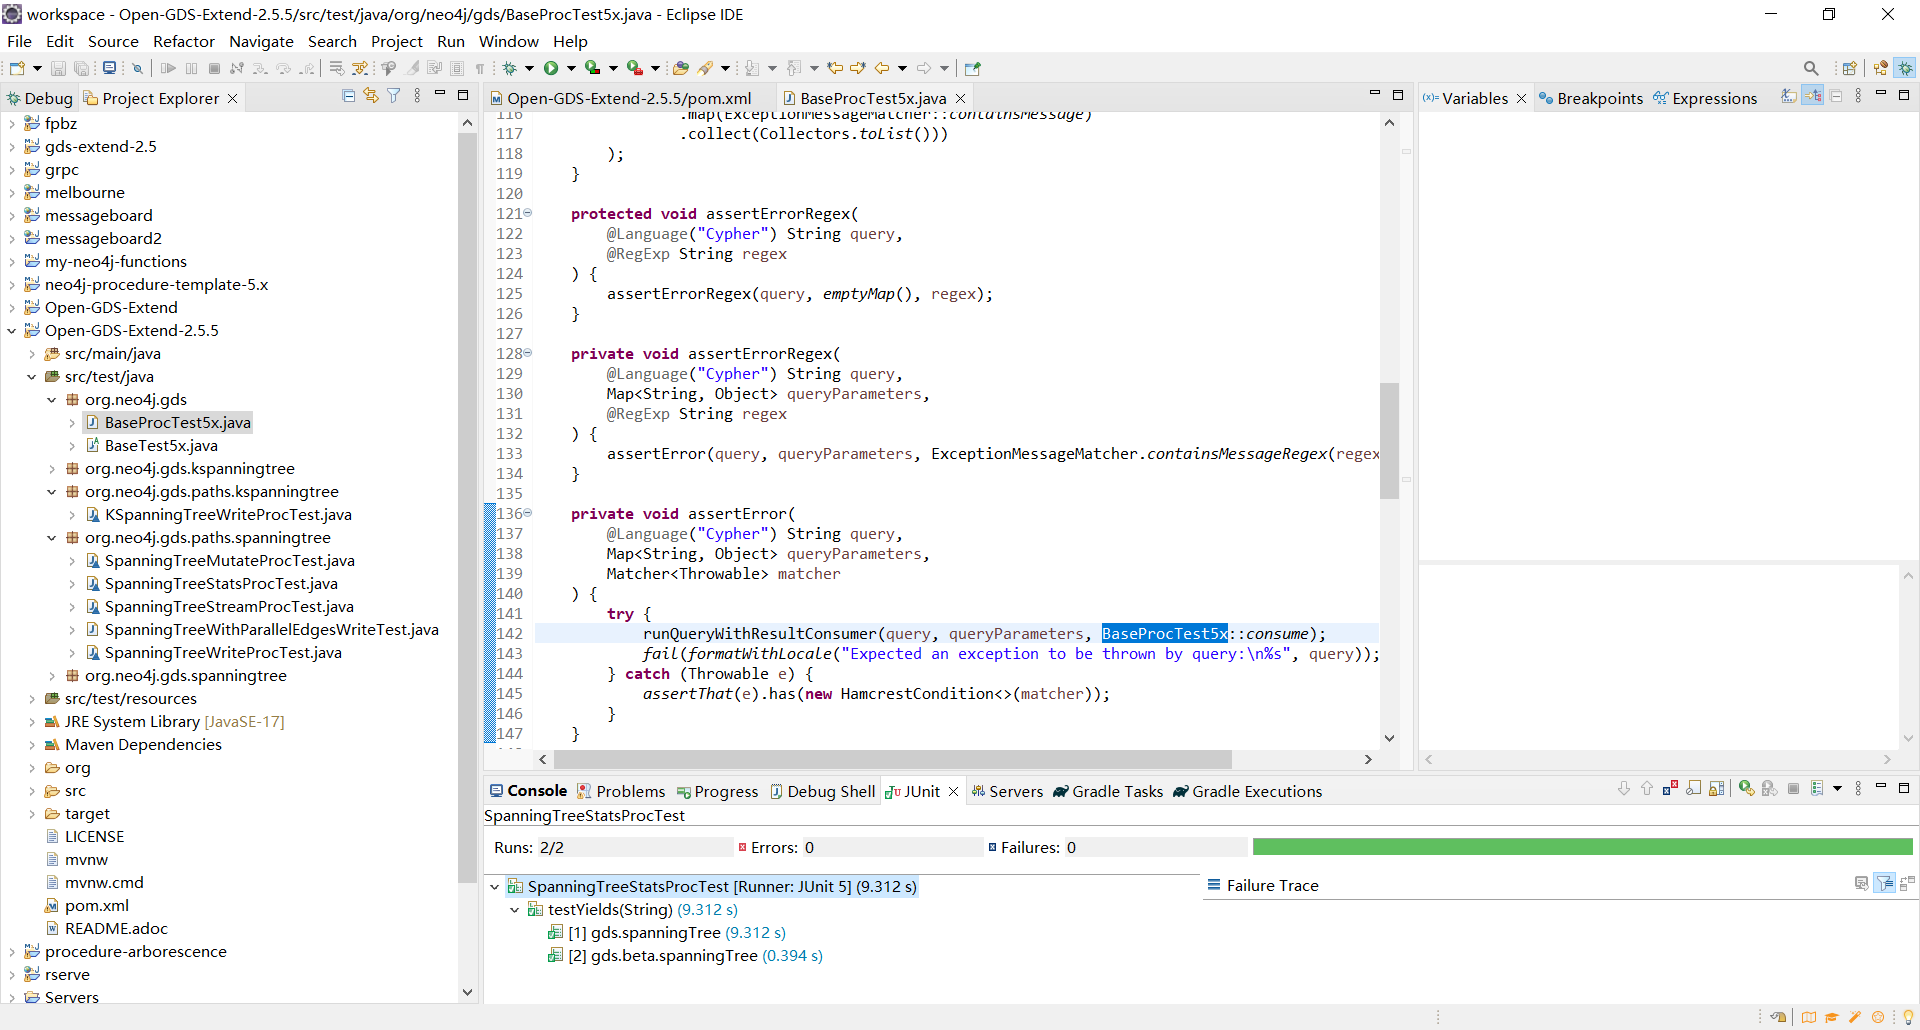This screenshot has height=1030, width=1920.
Task: Open the Debug button dropdown arrow
Action: point(529,68)
